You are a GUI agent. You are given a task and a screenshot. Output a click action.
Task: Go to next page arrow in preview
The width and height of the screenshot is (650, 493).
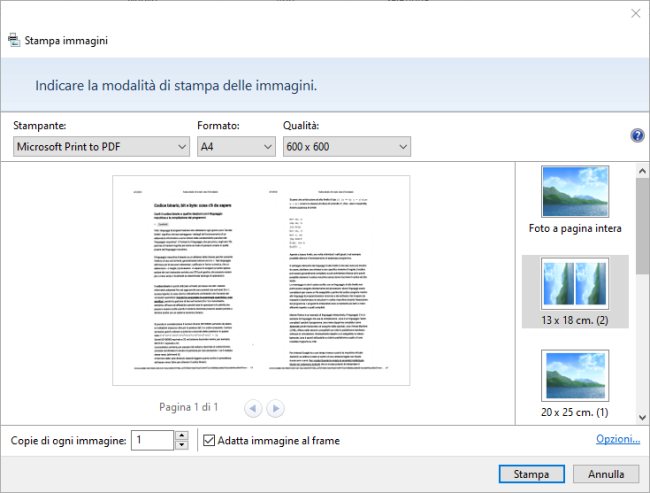[275, 408]
